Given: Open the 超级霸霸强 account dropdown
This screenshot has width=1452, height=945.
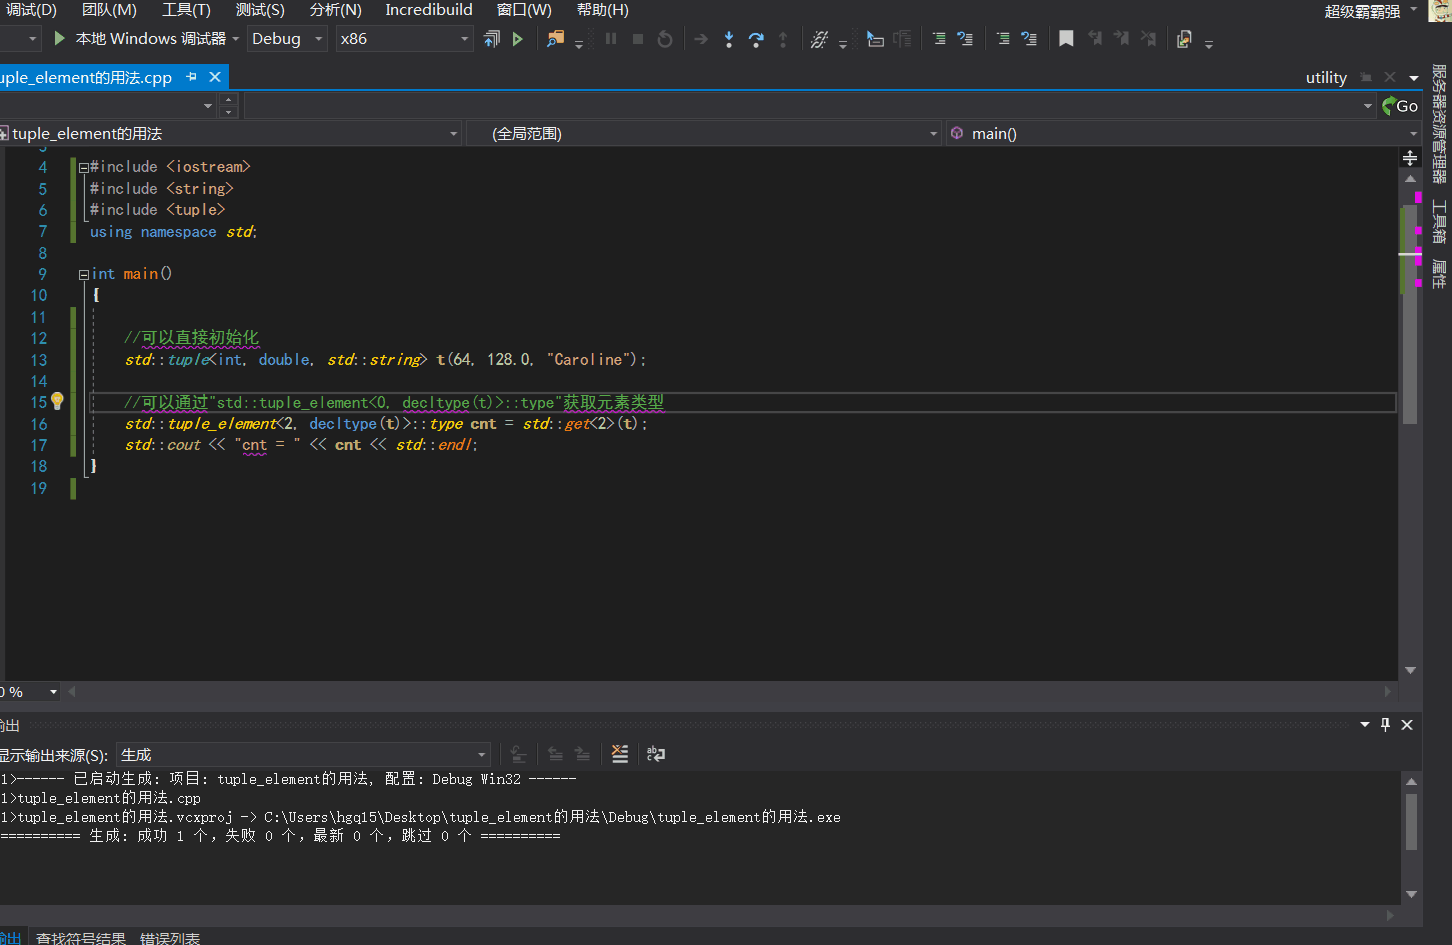Looking at the screenshot, I should [x=1371, y=11].
